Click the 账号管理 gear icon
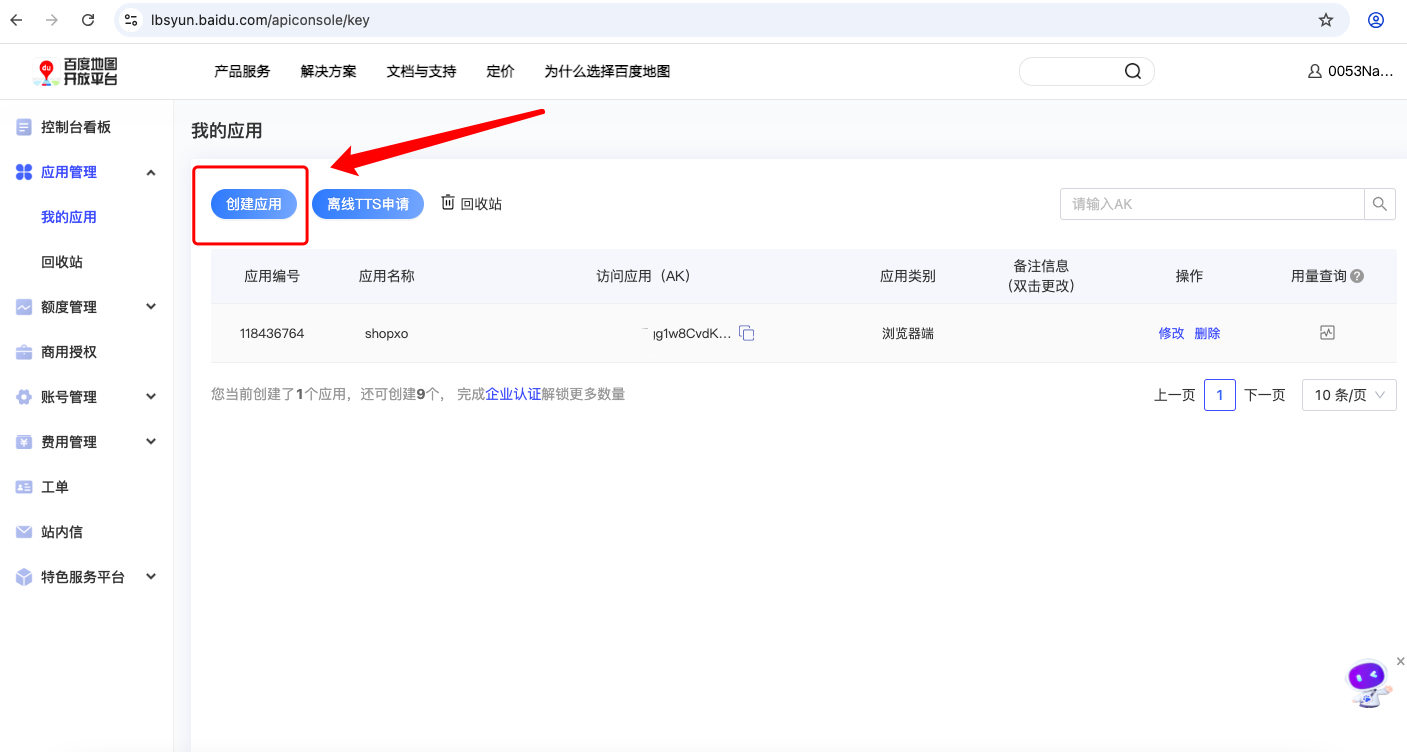Screen dimensions: 1407x752 tap(24, 397)
